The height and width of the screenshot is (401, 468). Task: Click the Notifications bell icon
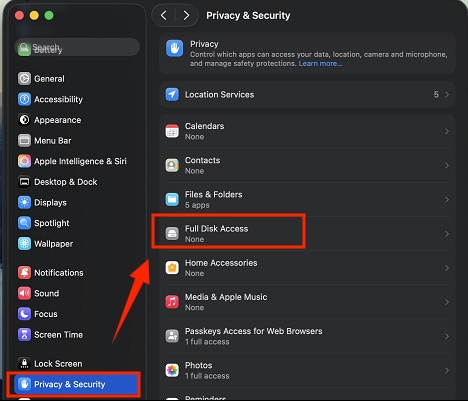(x=24, y=273)
